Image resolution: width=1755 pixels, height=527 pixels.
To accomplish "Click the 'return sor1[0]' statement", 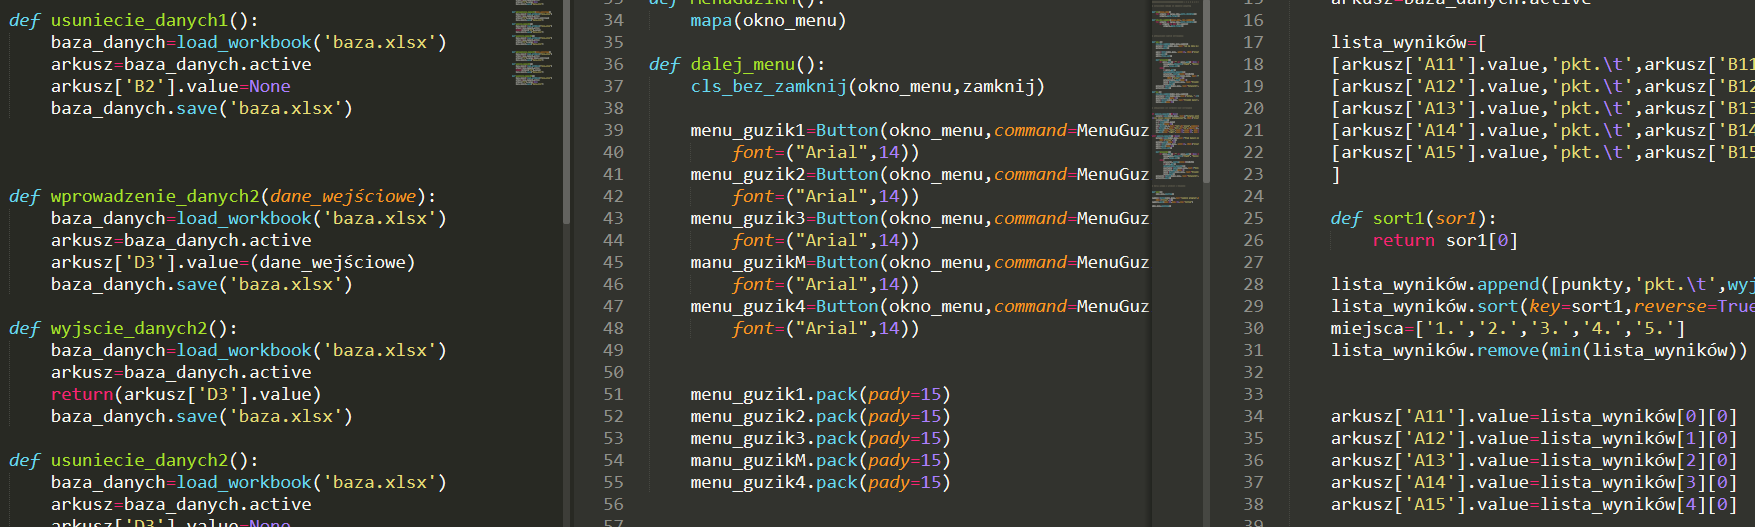I will point(1444,240).
